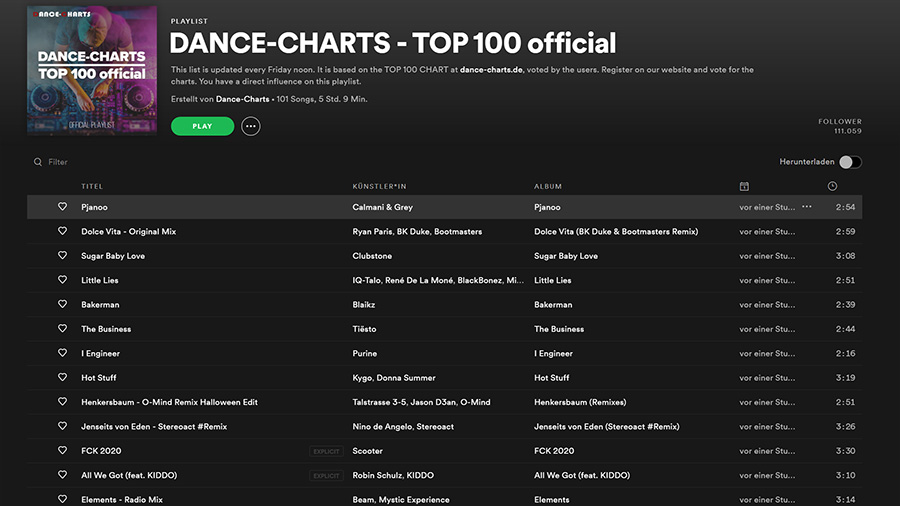The image size is (900, 506).
Task: Open the Dance-Charts creator profile
Action: (x=242, y=99)
